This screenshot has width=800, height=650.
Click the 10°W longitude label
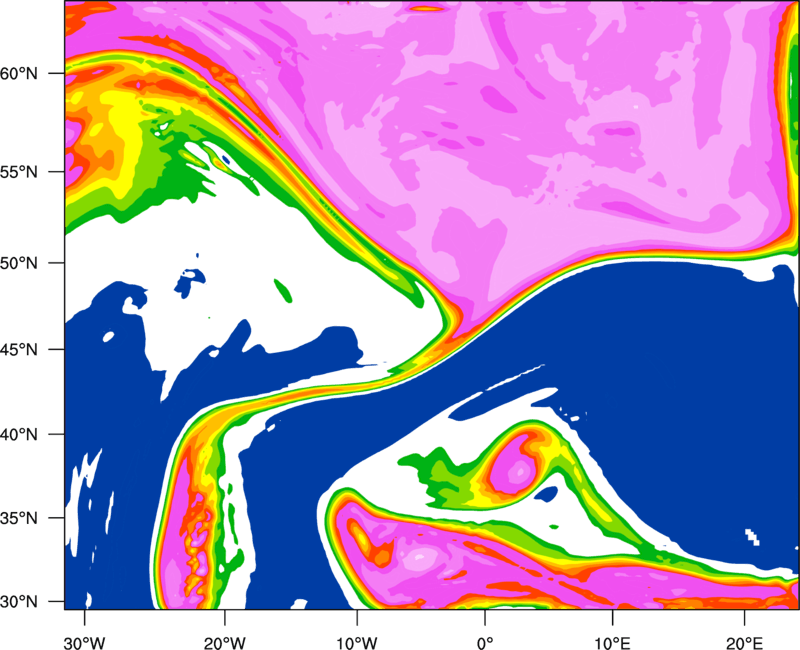point(356,643)
